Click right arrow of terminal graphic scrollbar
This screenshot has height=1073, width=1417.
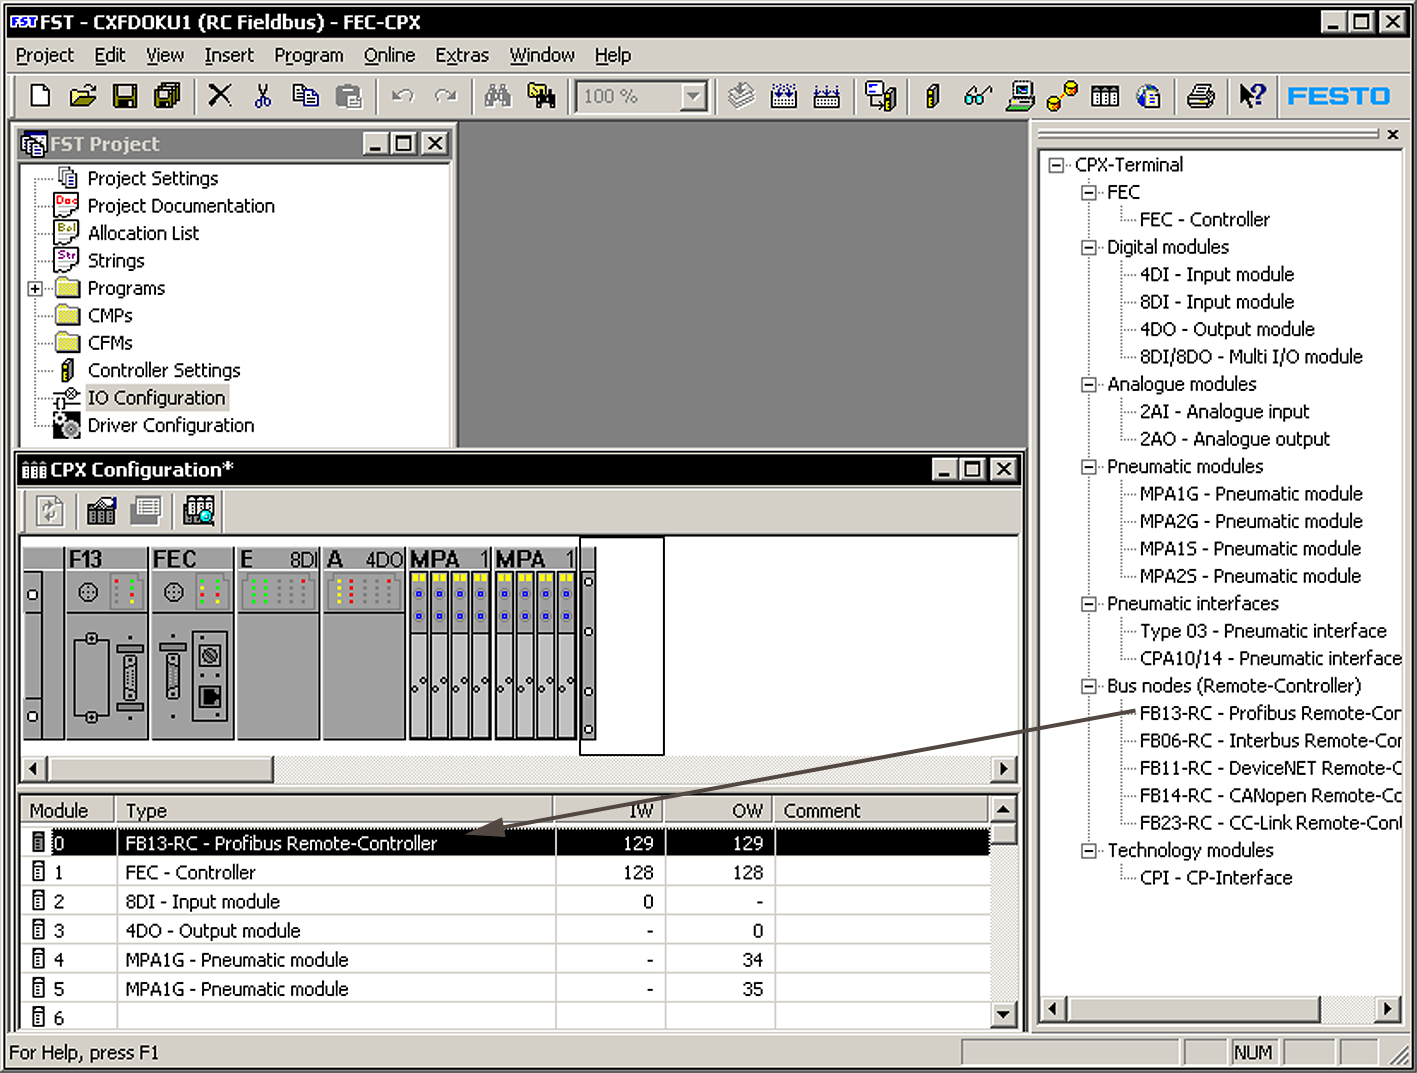(x=1004, y=768)
